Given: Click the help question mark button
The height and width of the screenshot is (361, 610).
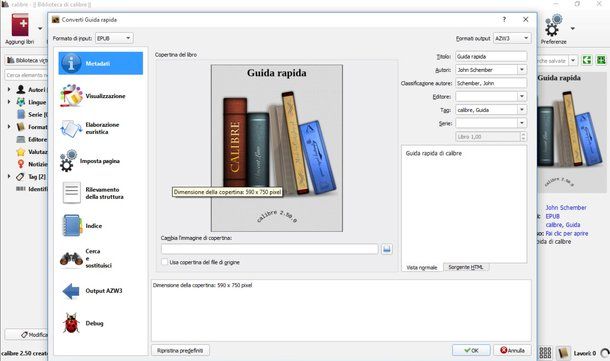Looking at the screenshot, I should pos(504,19).
